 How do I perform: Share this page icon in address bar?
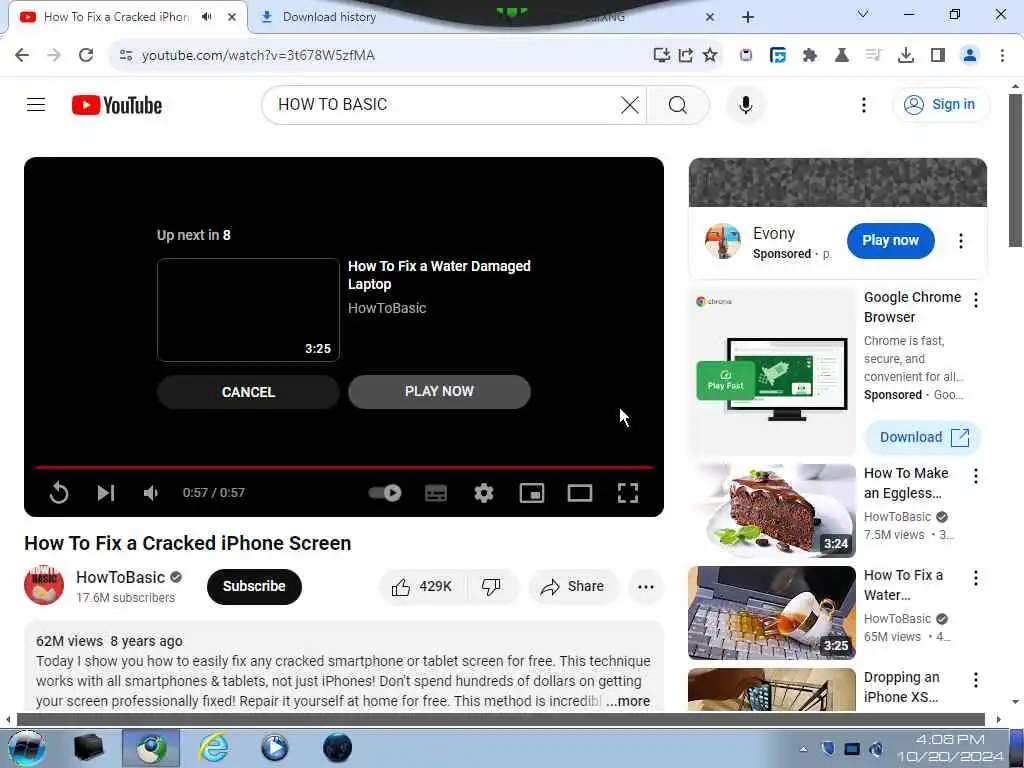(686, 56)
